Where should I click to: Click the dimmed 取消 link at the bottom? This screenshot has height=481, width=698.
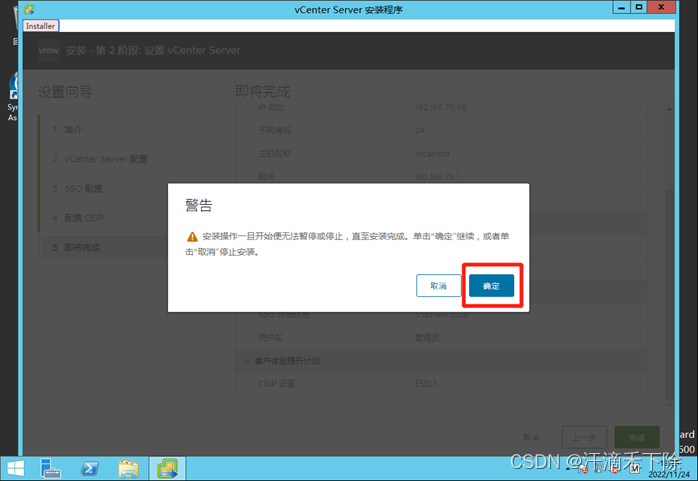(531, 438)
